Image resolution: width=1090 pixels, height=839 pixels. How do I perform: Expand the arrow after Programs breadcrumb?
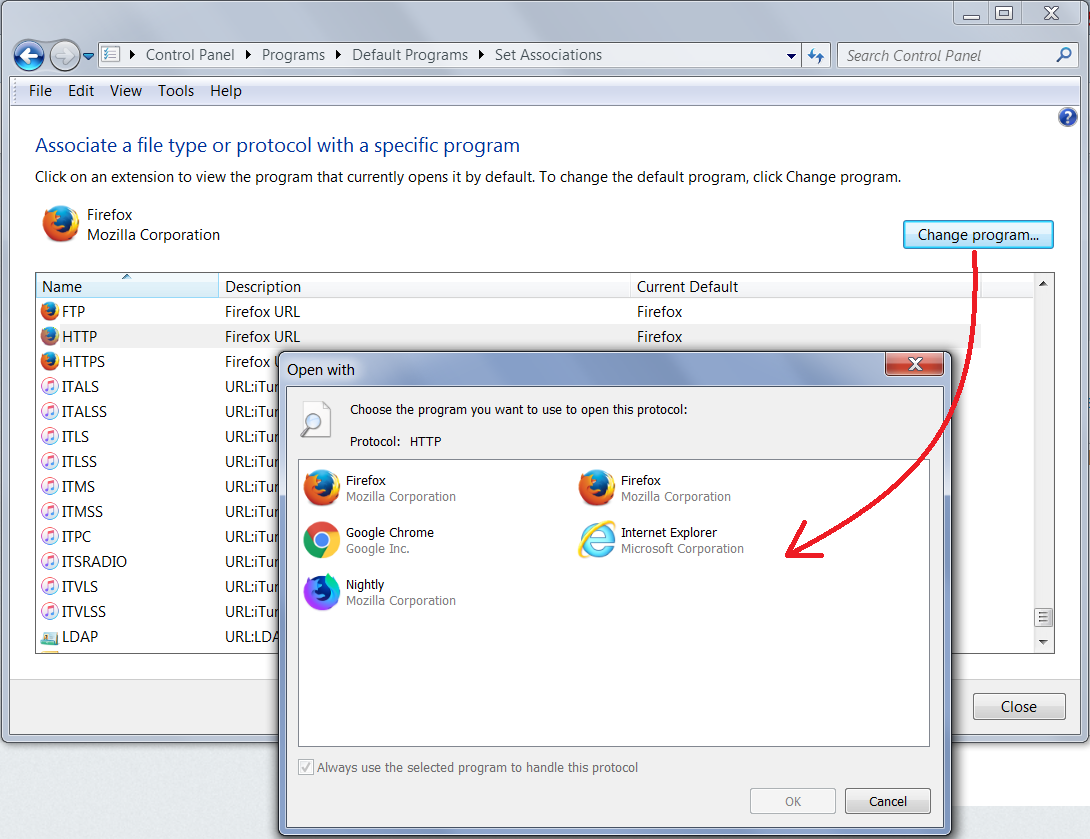click(339, 55)
